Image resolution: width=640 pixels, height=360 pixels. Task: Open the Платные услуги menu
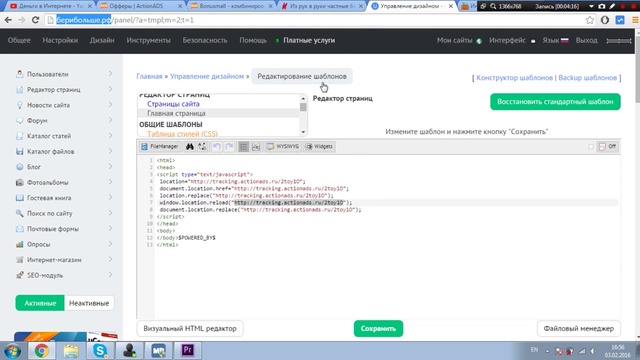(x=309, y=40)
